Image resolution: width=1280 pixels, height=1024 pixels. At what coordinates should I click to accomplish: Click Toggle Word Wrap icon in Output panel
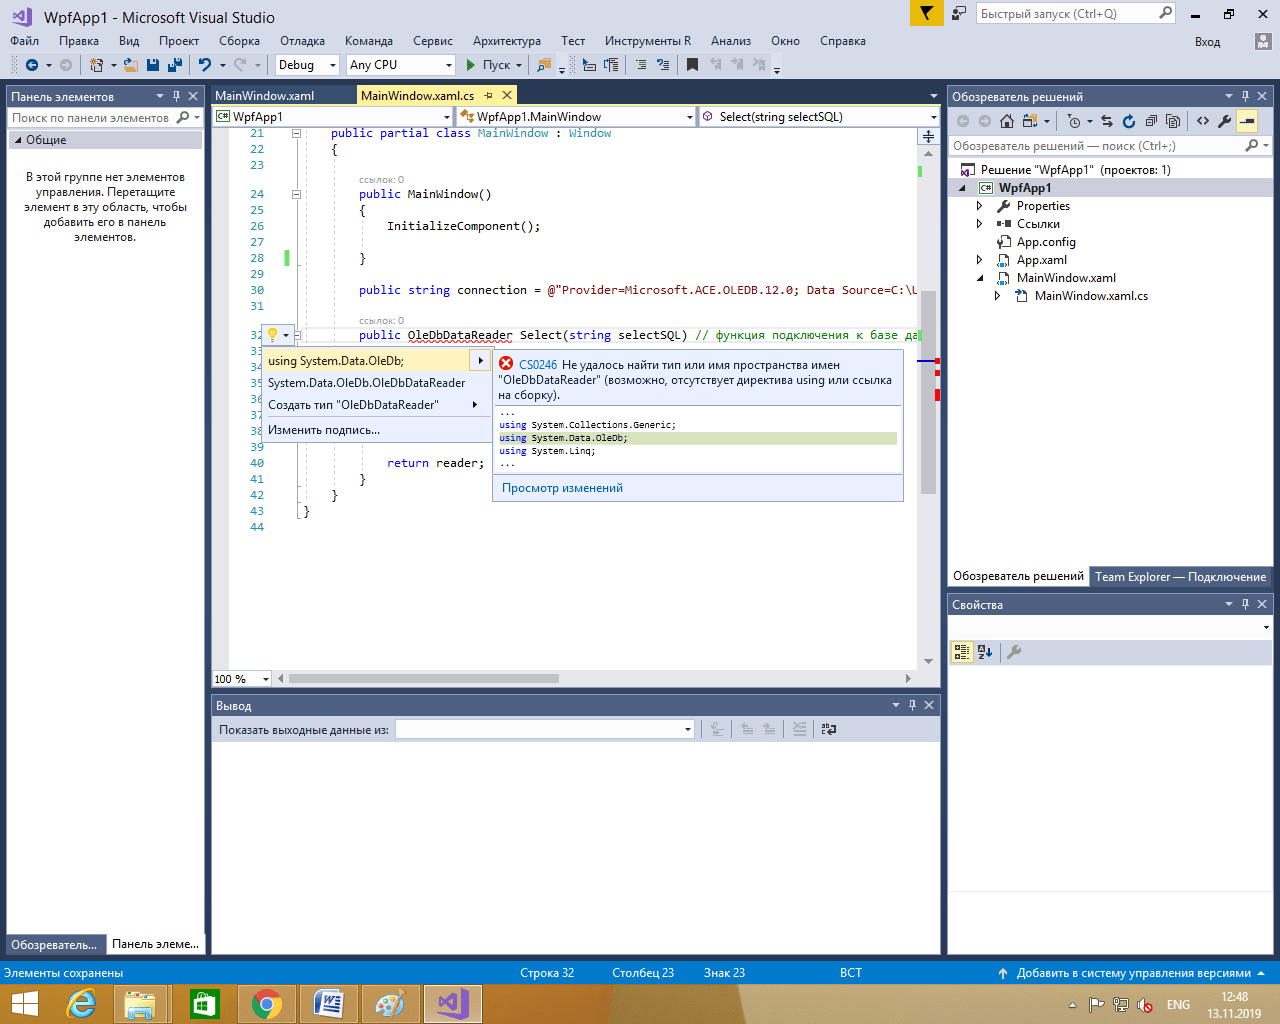829,729
